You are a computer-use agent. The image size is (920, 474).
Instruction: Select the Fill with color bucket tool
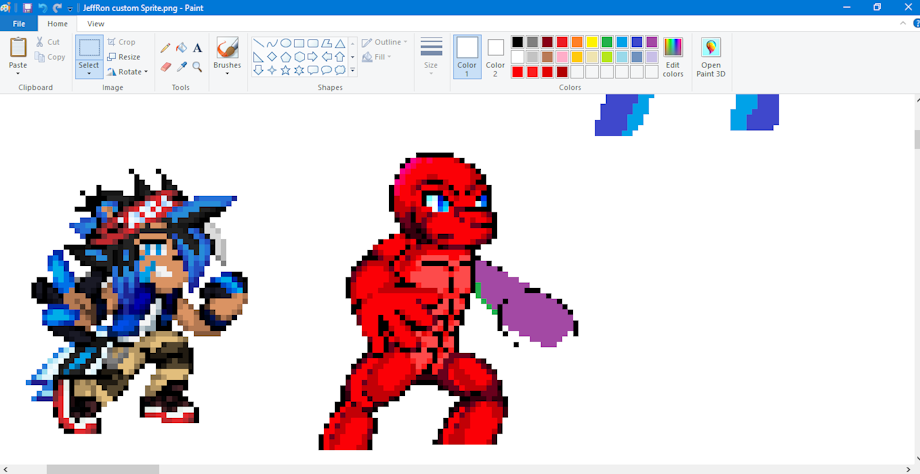[181, 48]
